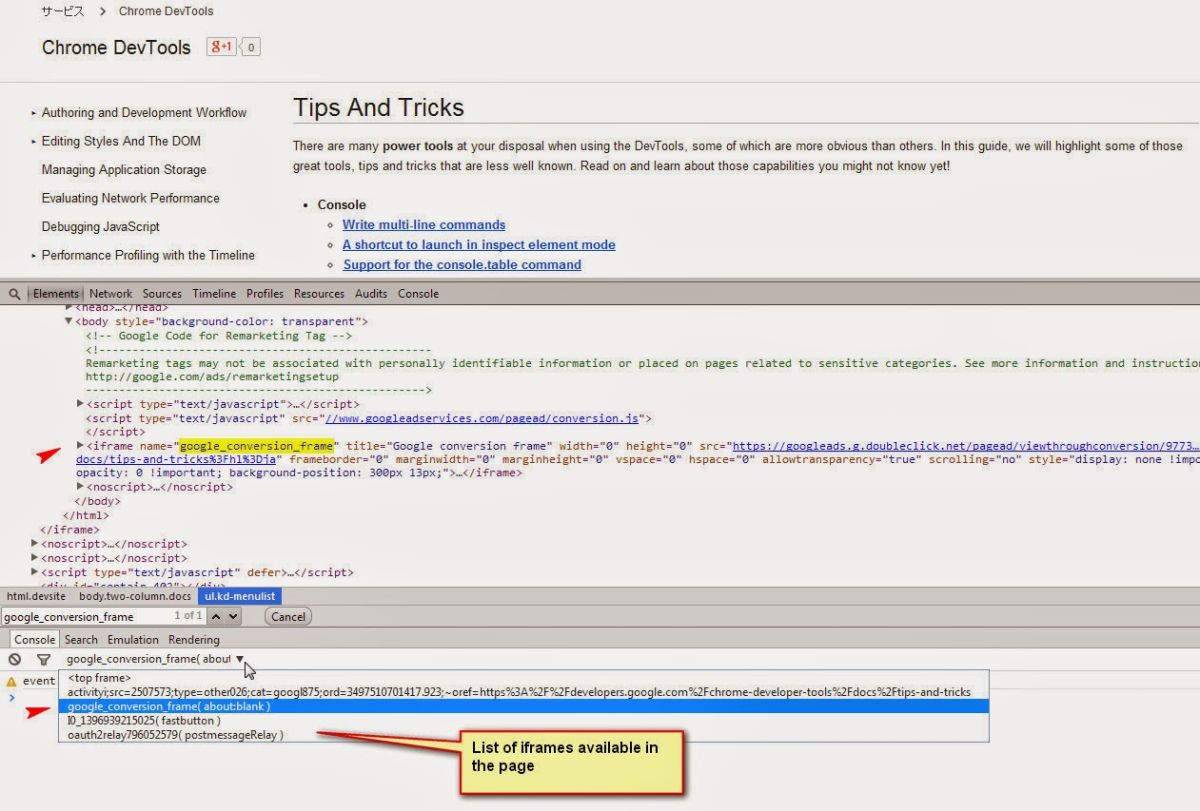The image size is (1200, 811).
Task: Click the +1 count box showing 0
Action: 251,47
